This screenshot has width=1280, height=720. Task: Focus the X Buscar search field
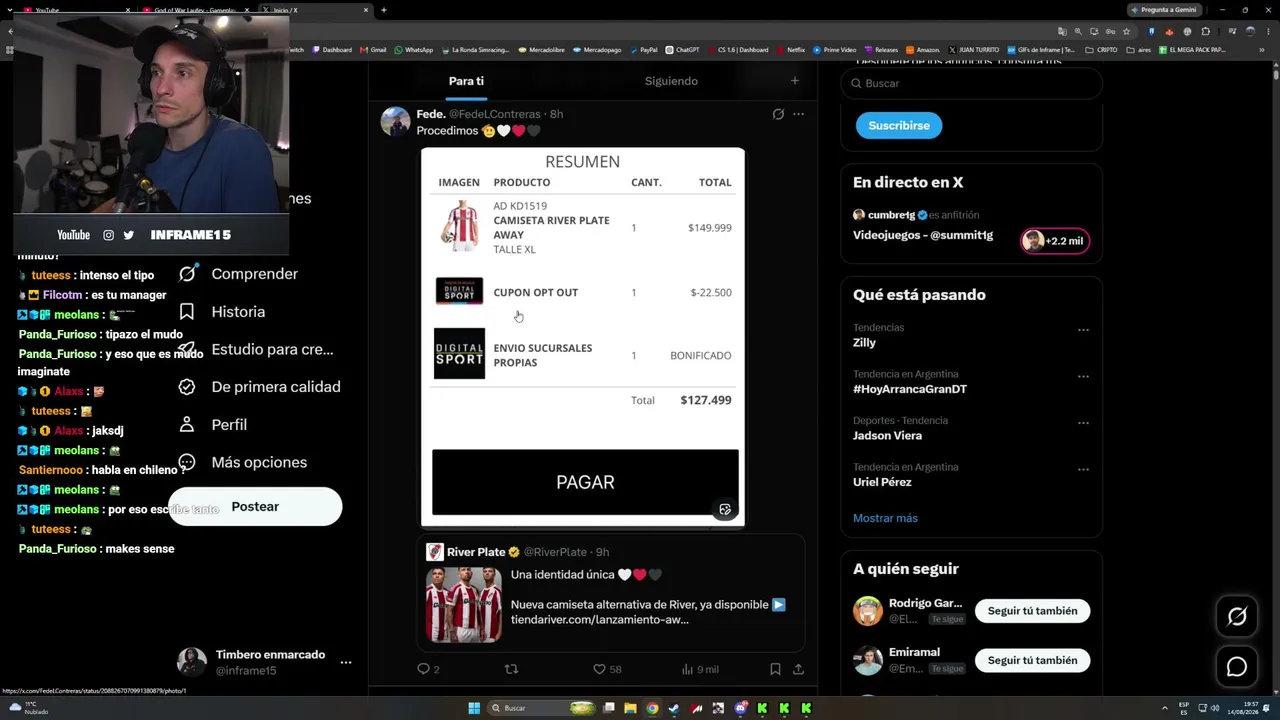pyautogui.click(x=972, y=83)
